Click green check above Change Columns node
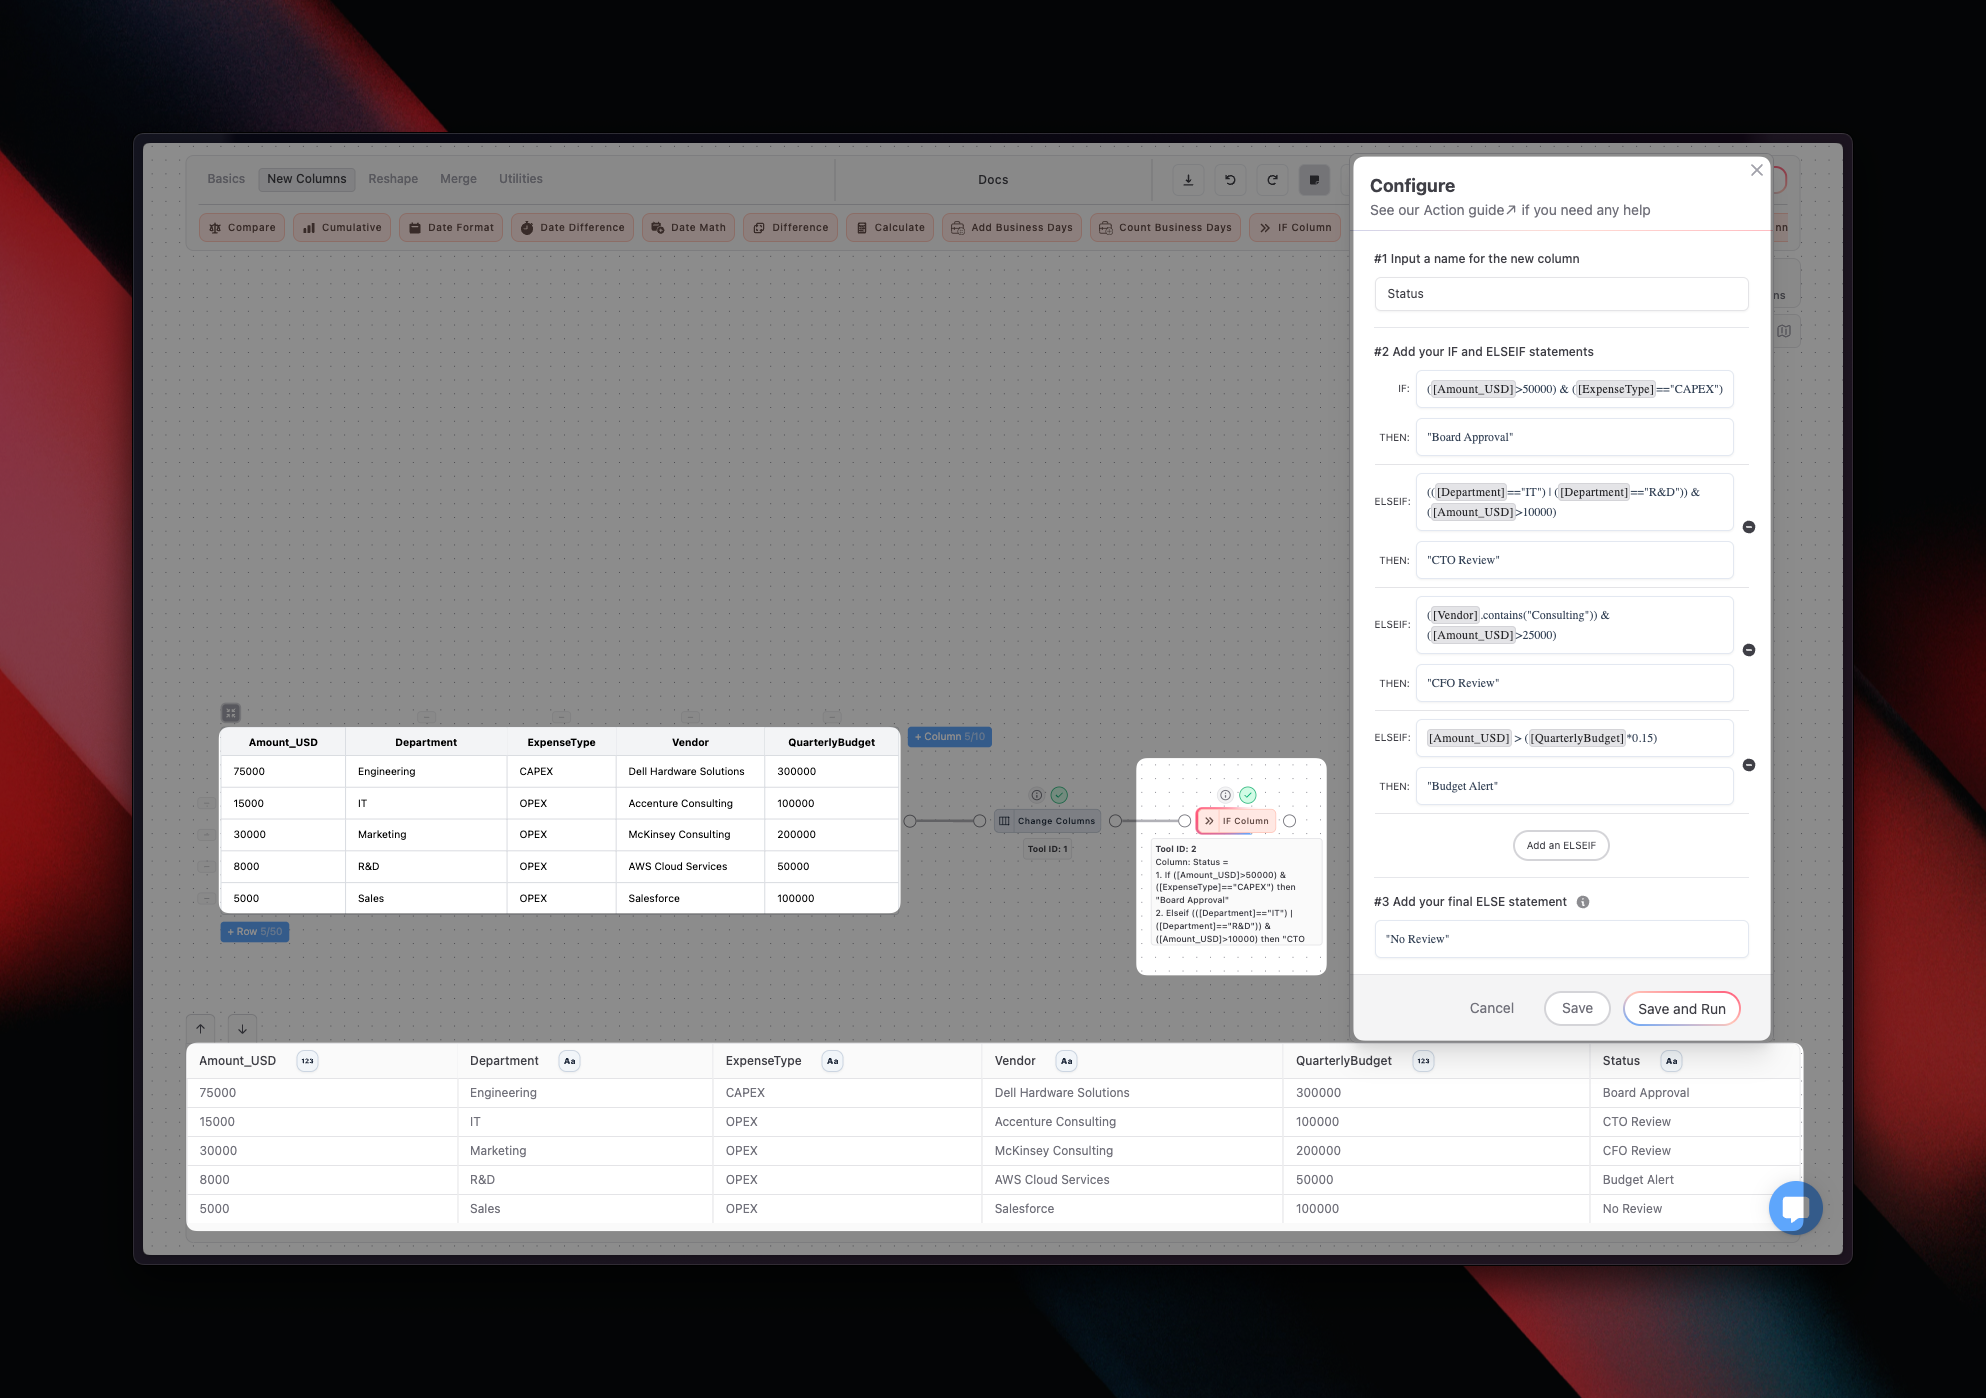This screenshot has height=1398, width=1986. [1059, 795]
